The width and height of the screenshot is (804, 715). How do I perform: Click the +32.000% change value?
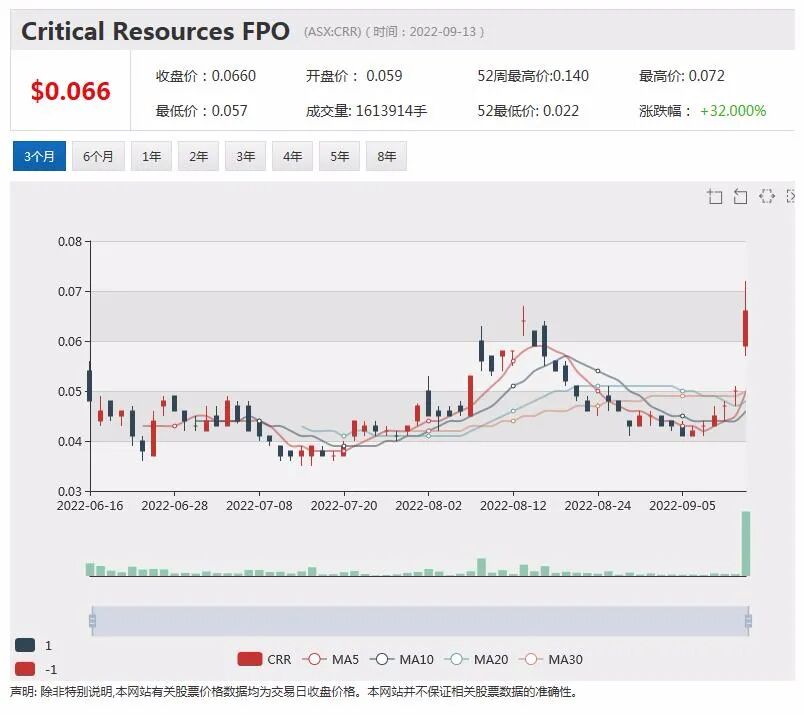pos(733,111)
